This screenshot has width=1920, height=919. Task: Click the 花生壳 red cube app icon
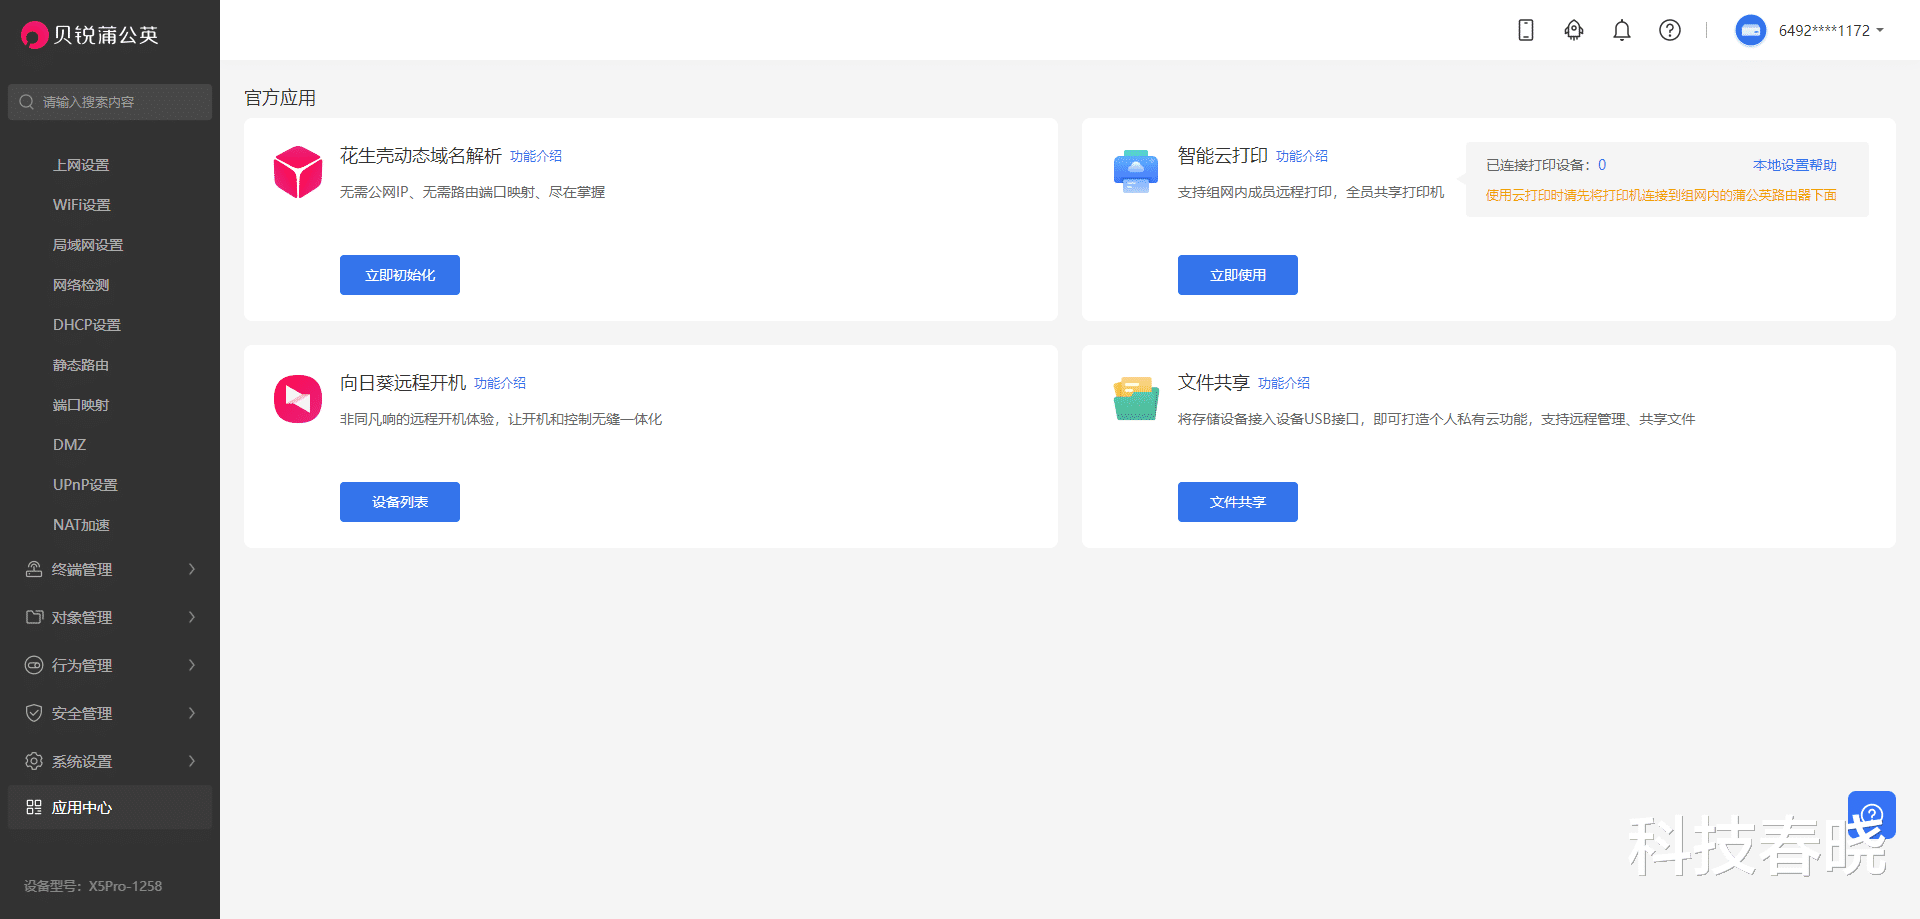[x=298, y=172]
